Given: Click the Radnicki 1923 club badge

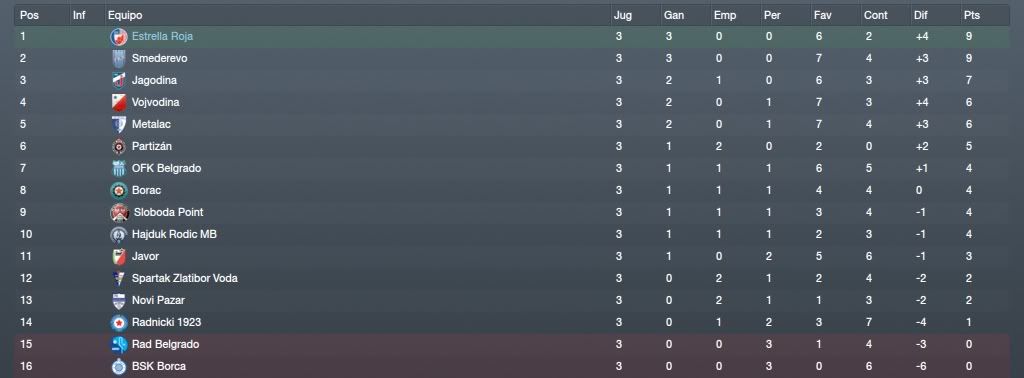Looking at the screenshot, I should click(118, 323).
